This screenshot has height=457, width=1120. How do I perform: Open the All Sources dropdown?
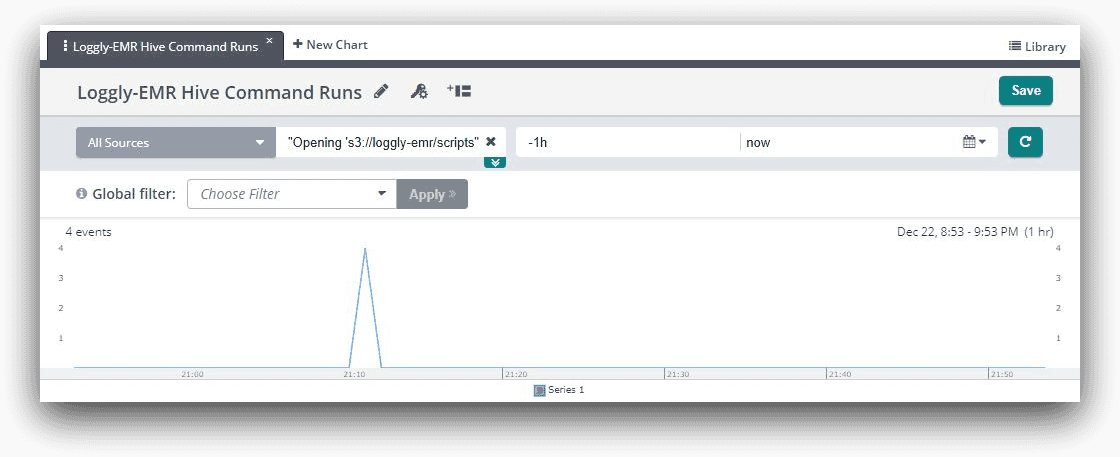[x=175, y=142]
